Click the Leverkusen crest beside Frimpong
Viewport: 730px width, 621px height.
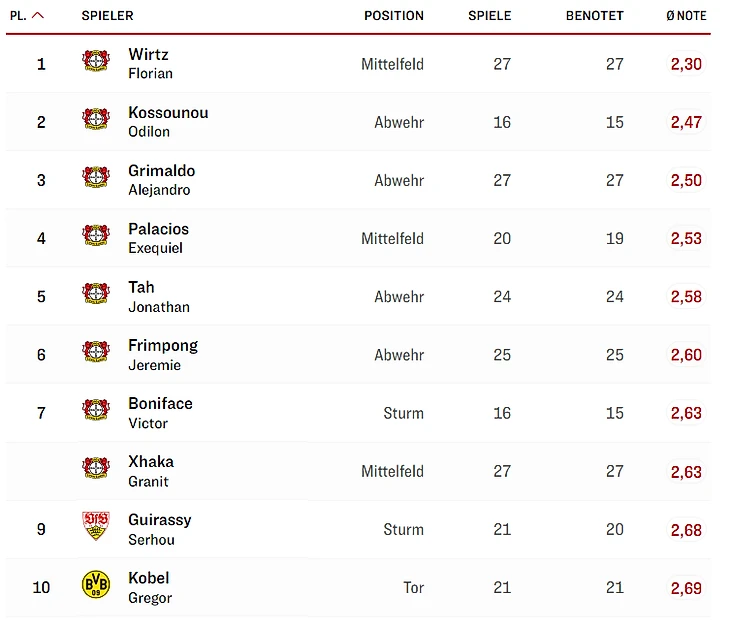96,353
